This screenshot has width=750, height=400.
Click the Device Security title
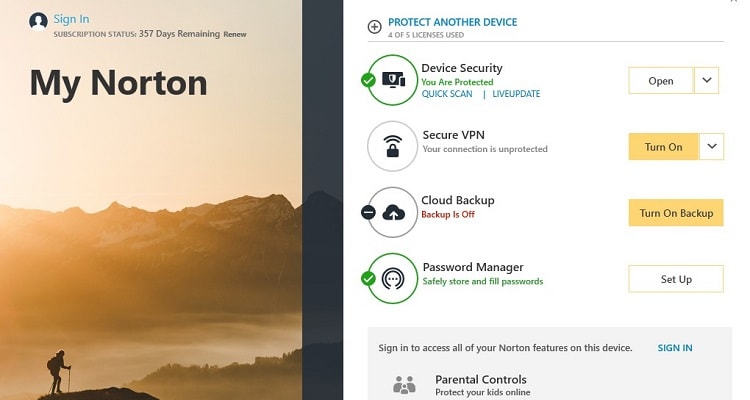click(x=462, y=68)
